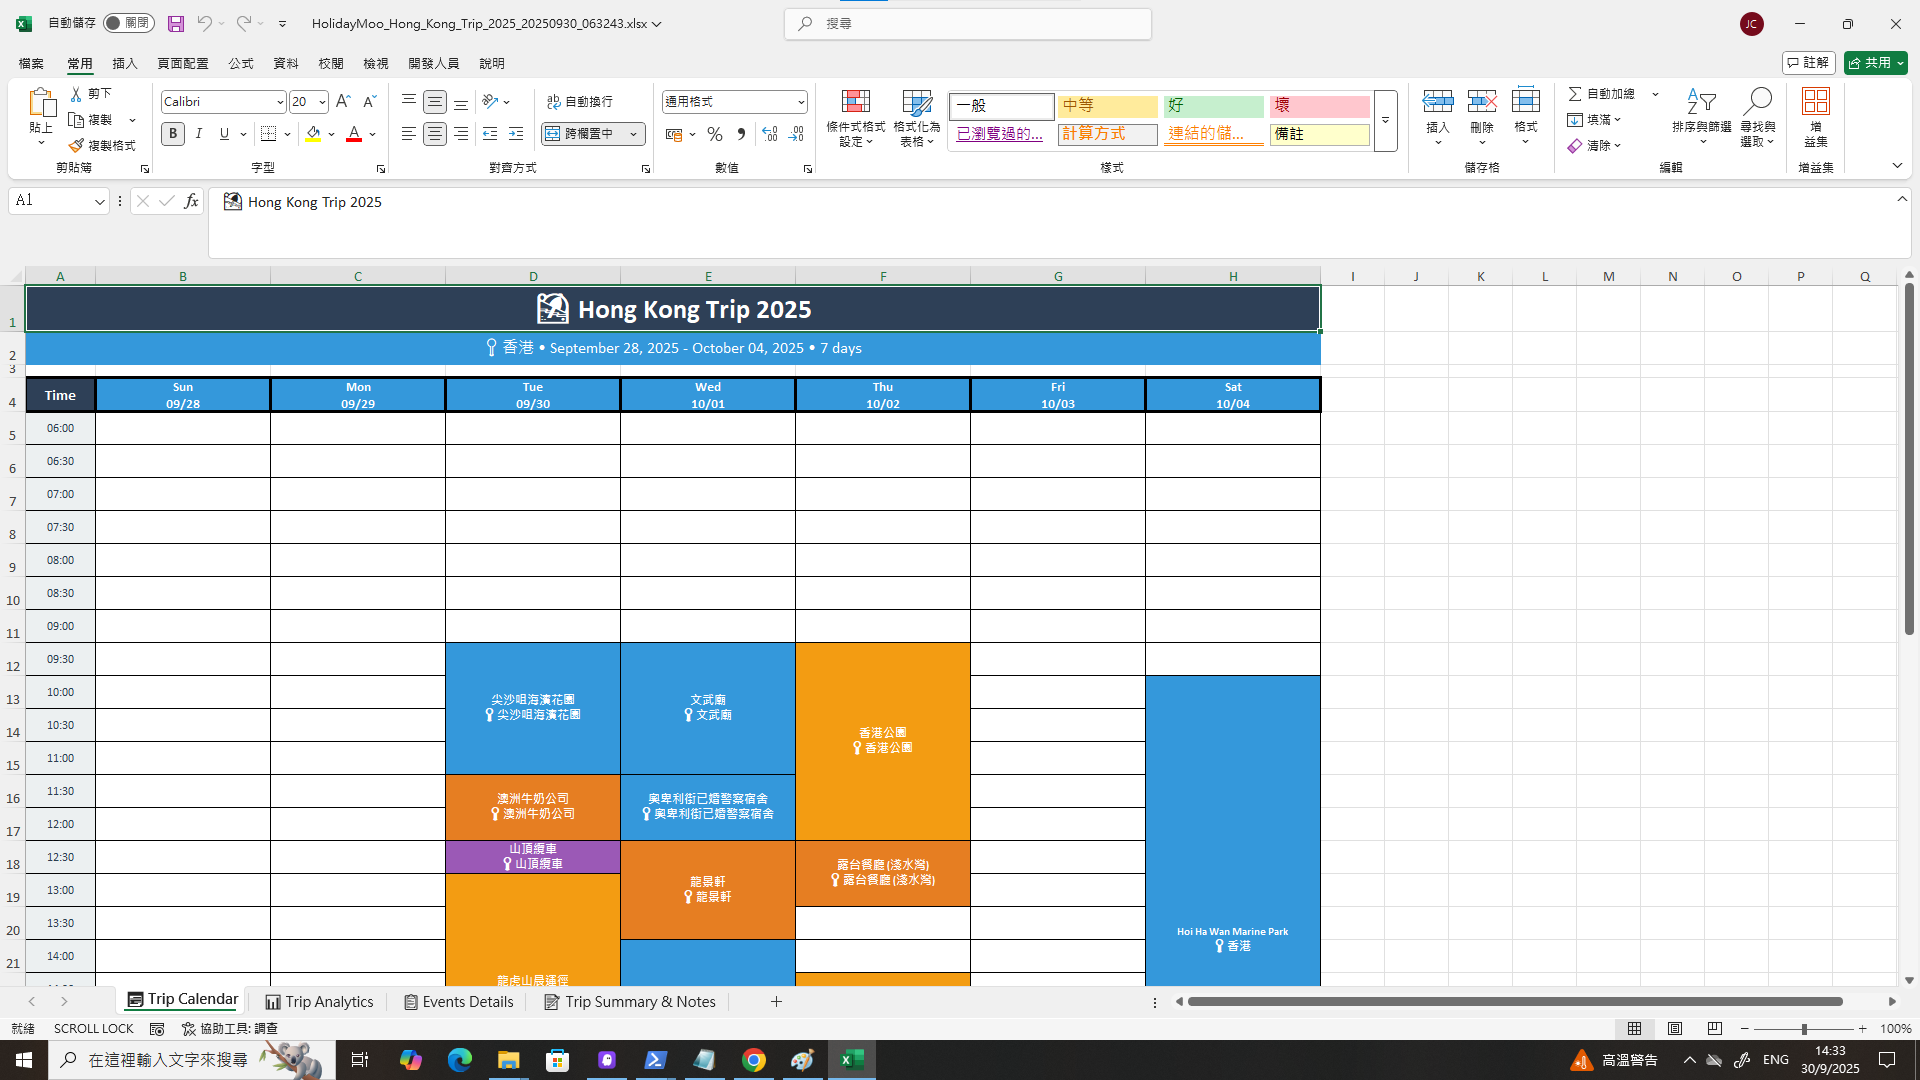Click the percent style icon
Screen dimensions: 1920x1080
(715, 134)
